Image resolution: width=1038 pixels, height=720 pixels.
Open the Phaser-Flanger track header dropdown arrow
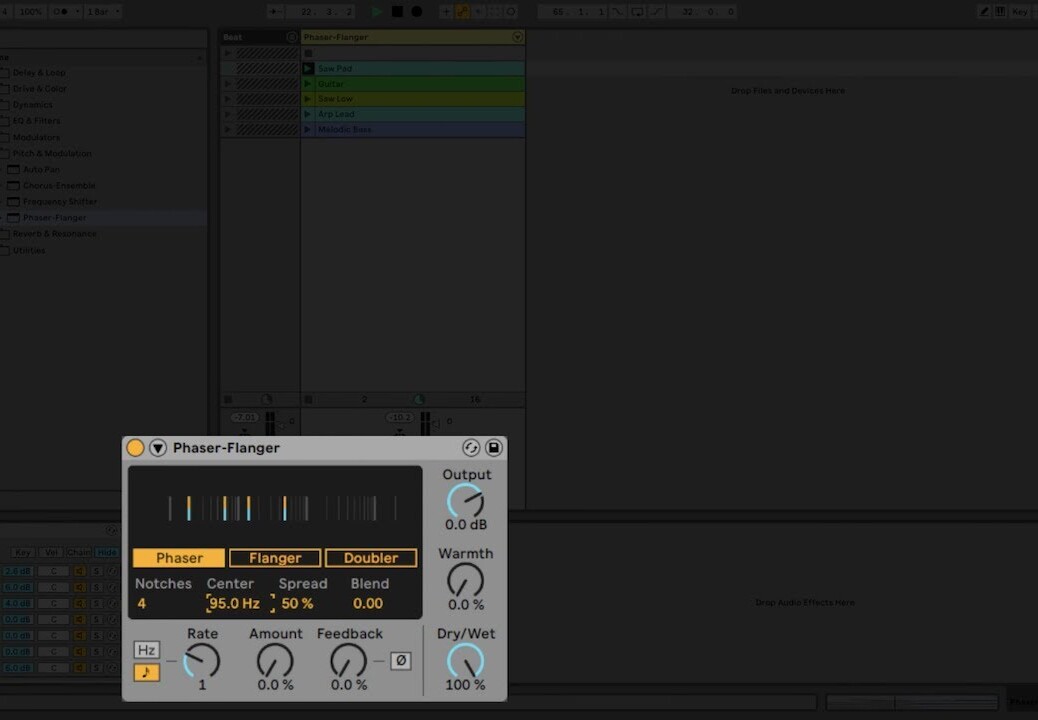518,37
